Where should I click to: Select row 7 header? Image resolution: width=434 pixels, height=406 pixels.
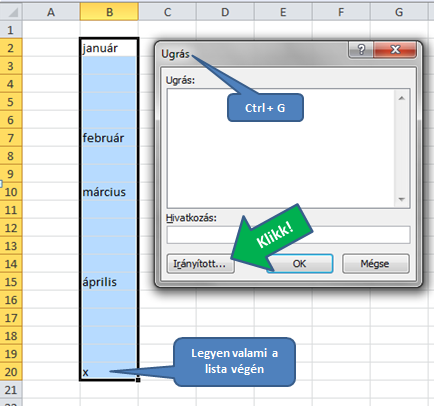click(x=11, y=138)
